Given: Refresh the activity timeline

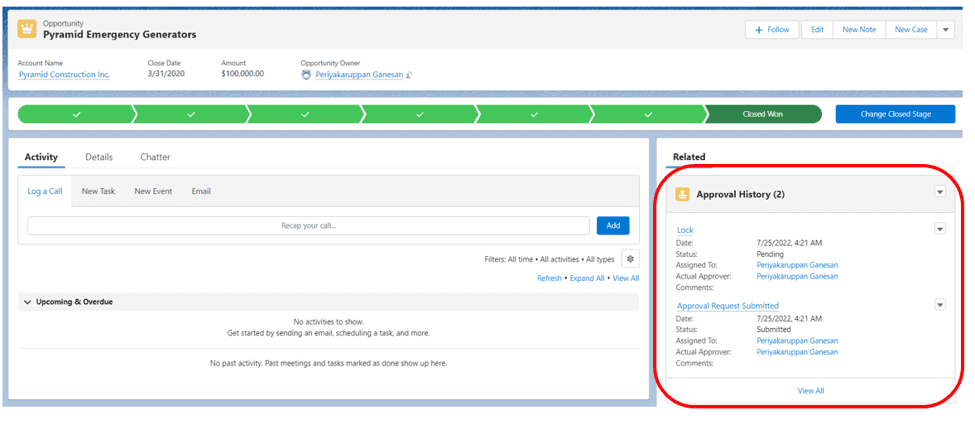Looking at the screenshot, I should point(550,278).
